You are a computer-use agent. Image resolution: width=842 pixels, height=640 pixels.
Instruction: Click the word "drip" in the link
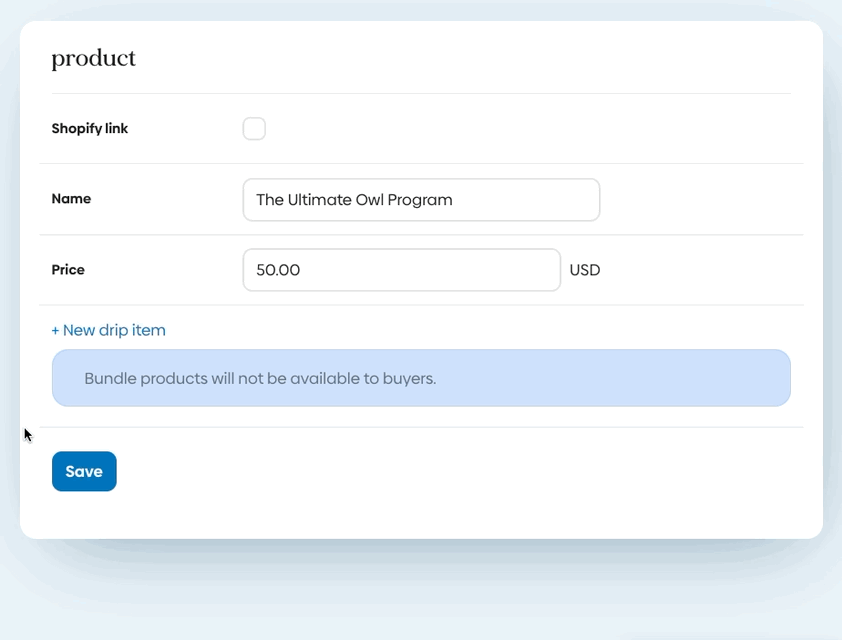pos(113,330)
